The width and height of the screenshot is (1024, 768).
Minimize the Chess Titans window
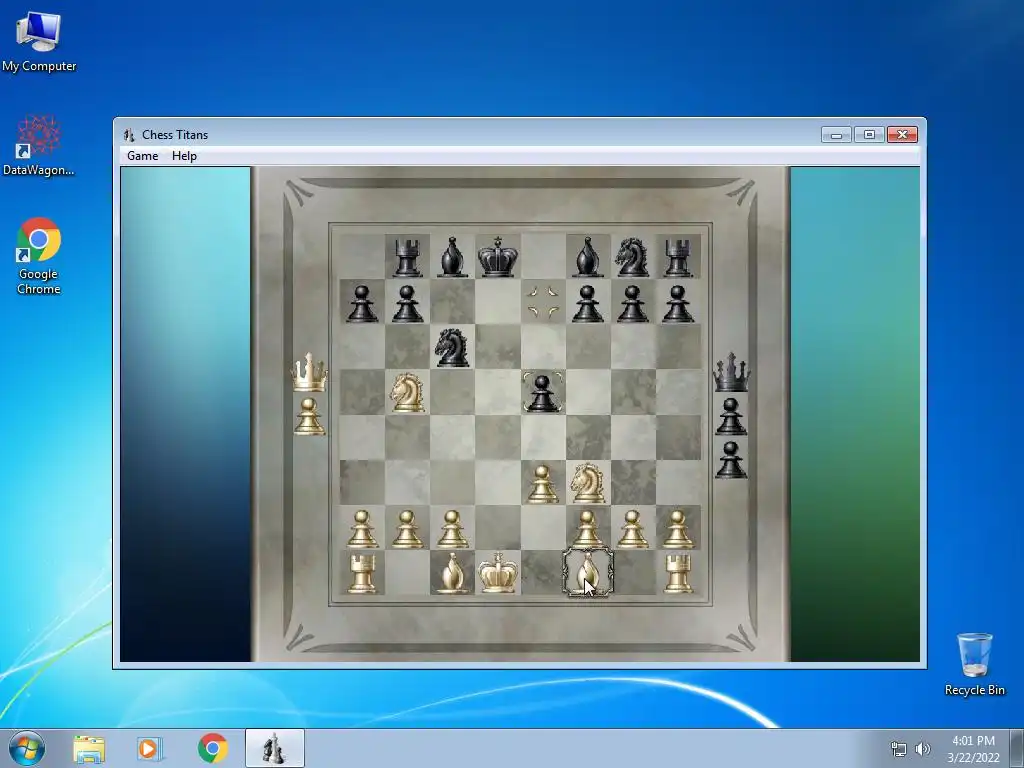(x=837, y=135)
